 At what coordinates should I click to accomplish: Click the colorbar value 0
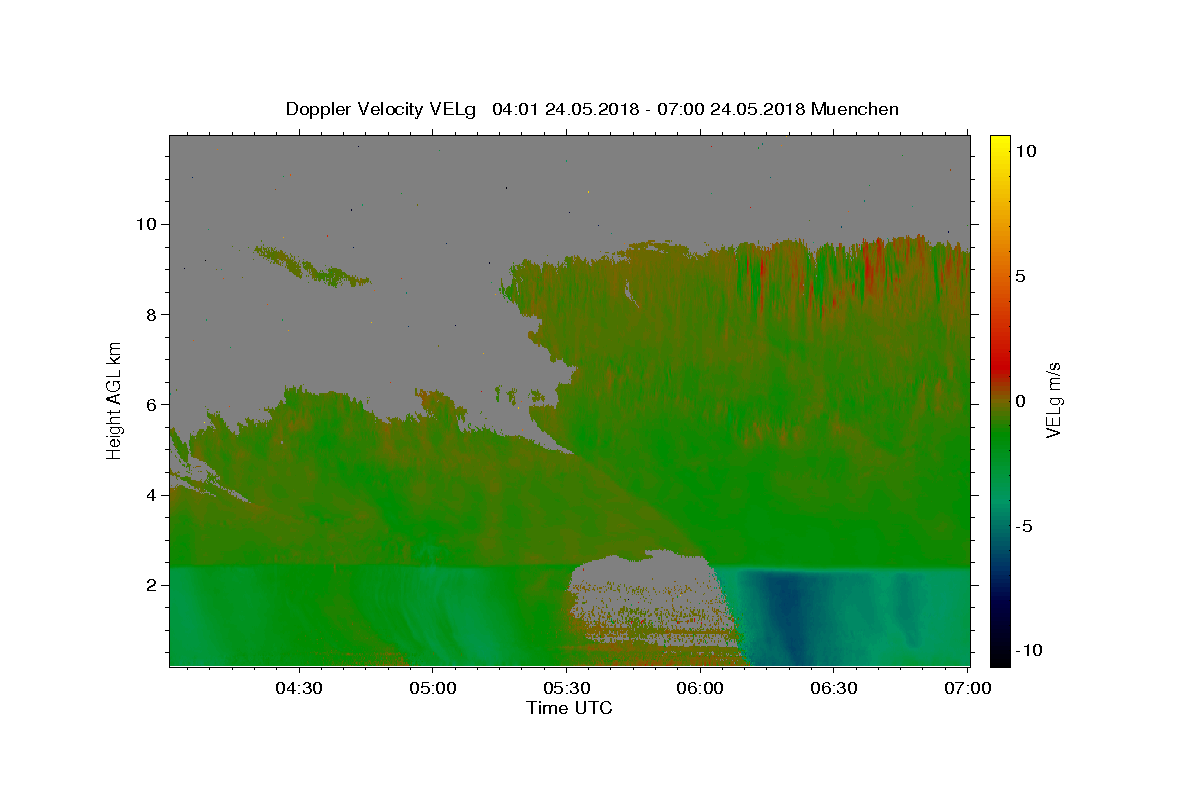pyautogui.click(x=1021, y=401)
